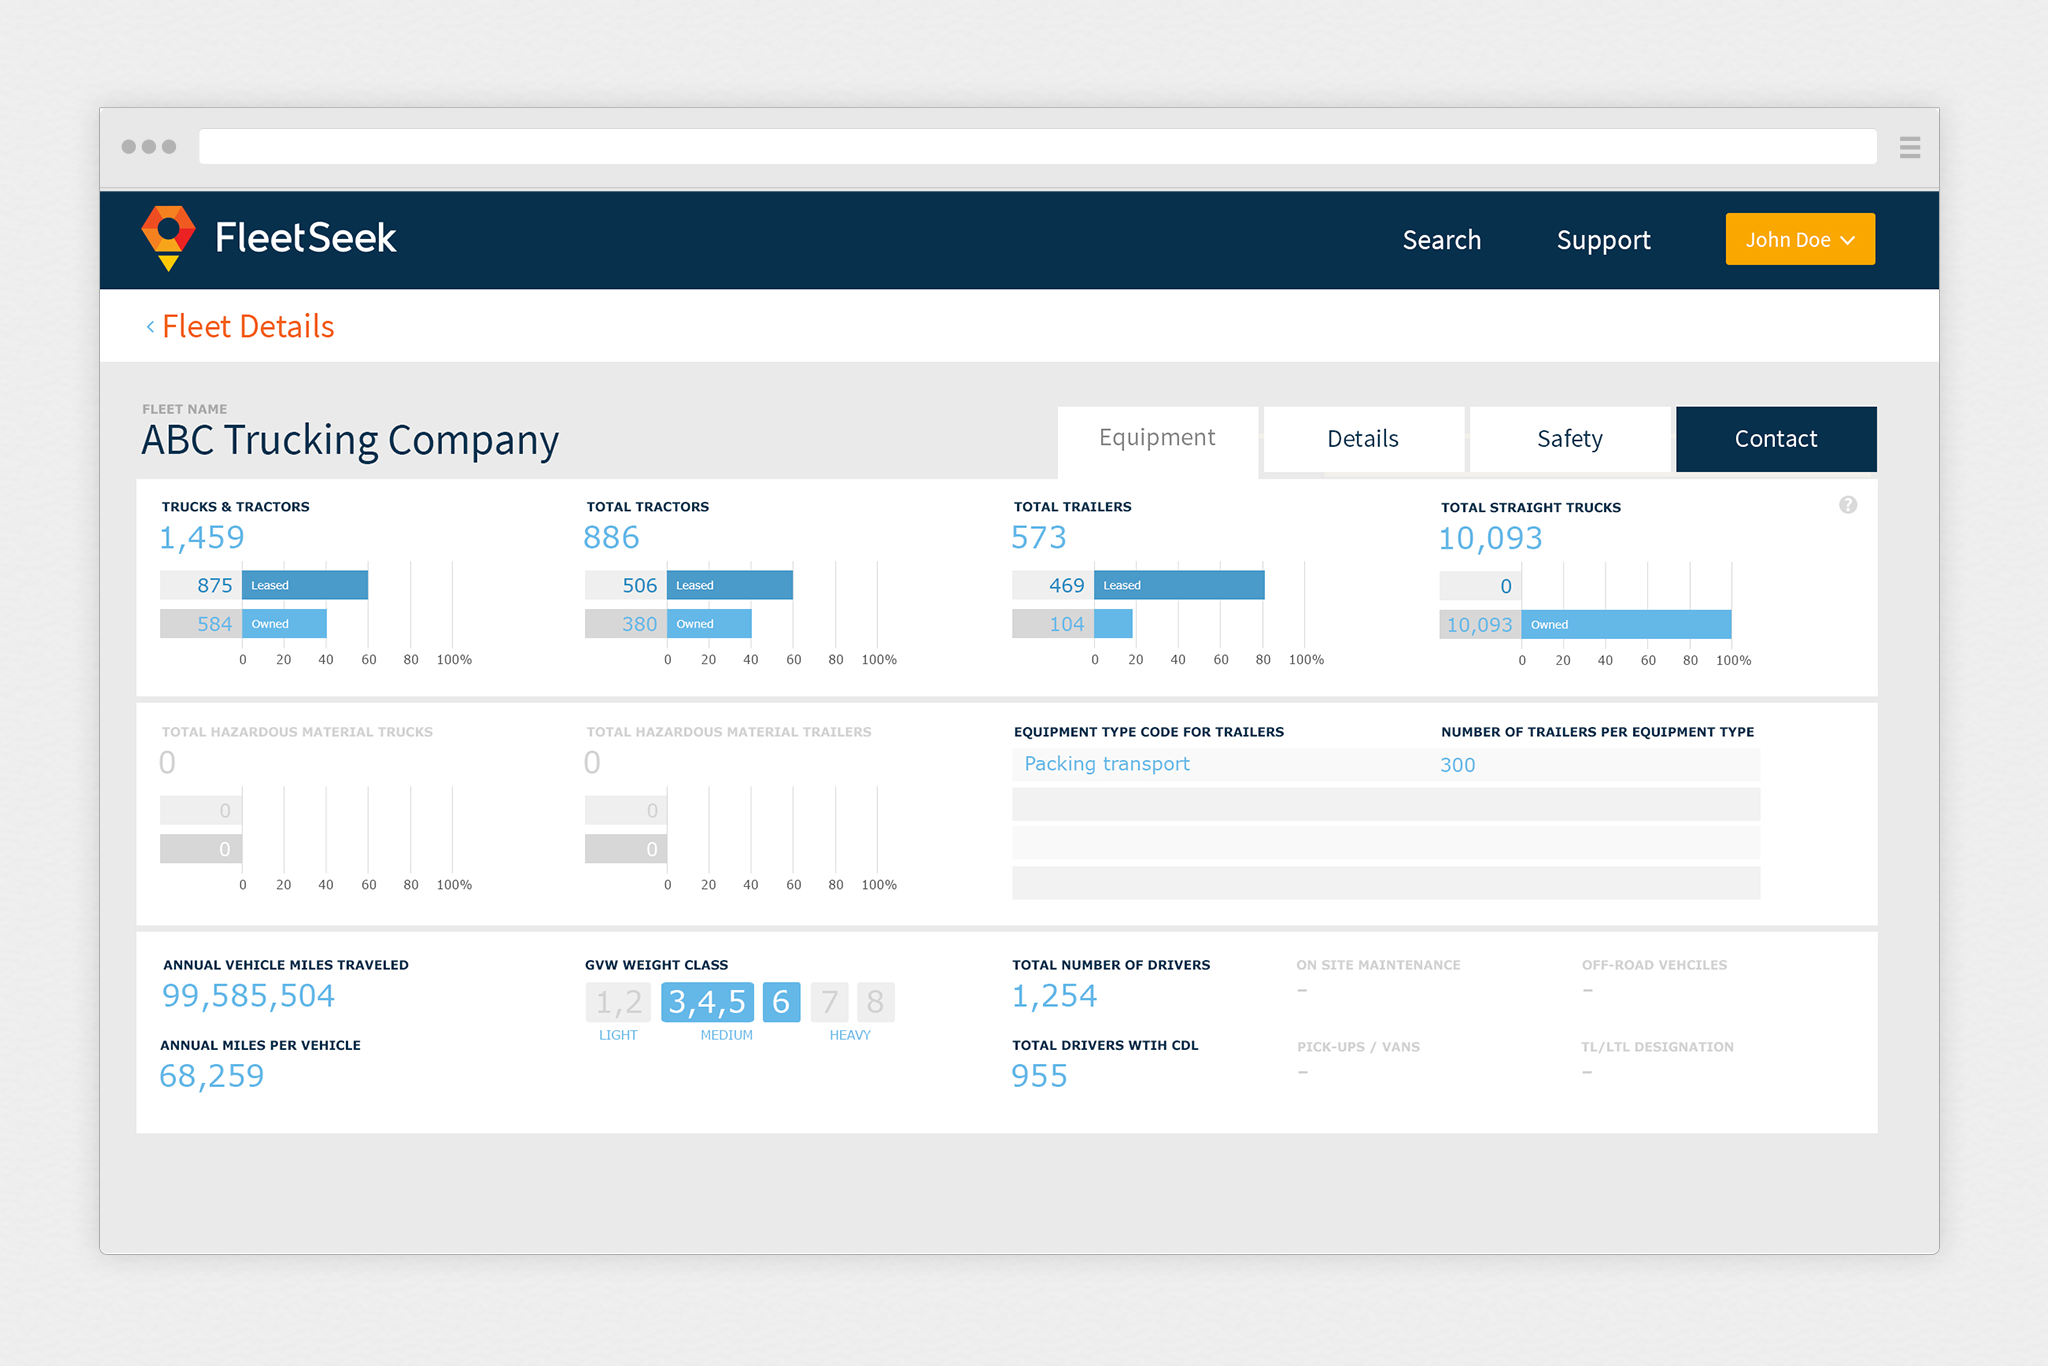Screen dimensions: 2048x1366
Task: Click the browser address bar
Action: 1037,147
